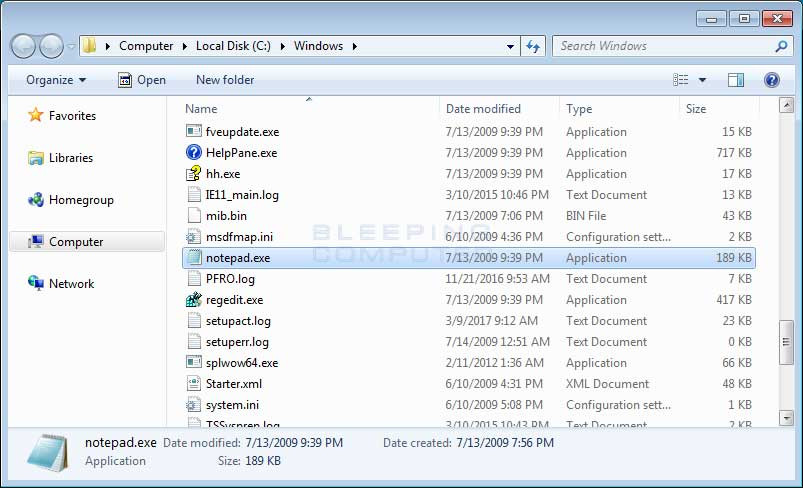The width and height of the screenshot is (803, 488).
Task: Select Libraries in navigation pane
Action: (x=70, y=158)
